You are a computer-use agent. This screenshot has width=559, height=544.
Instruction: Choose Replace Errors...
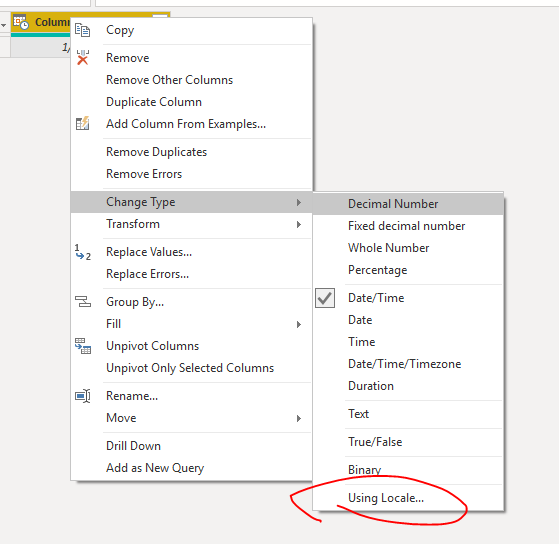[191, 274]
